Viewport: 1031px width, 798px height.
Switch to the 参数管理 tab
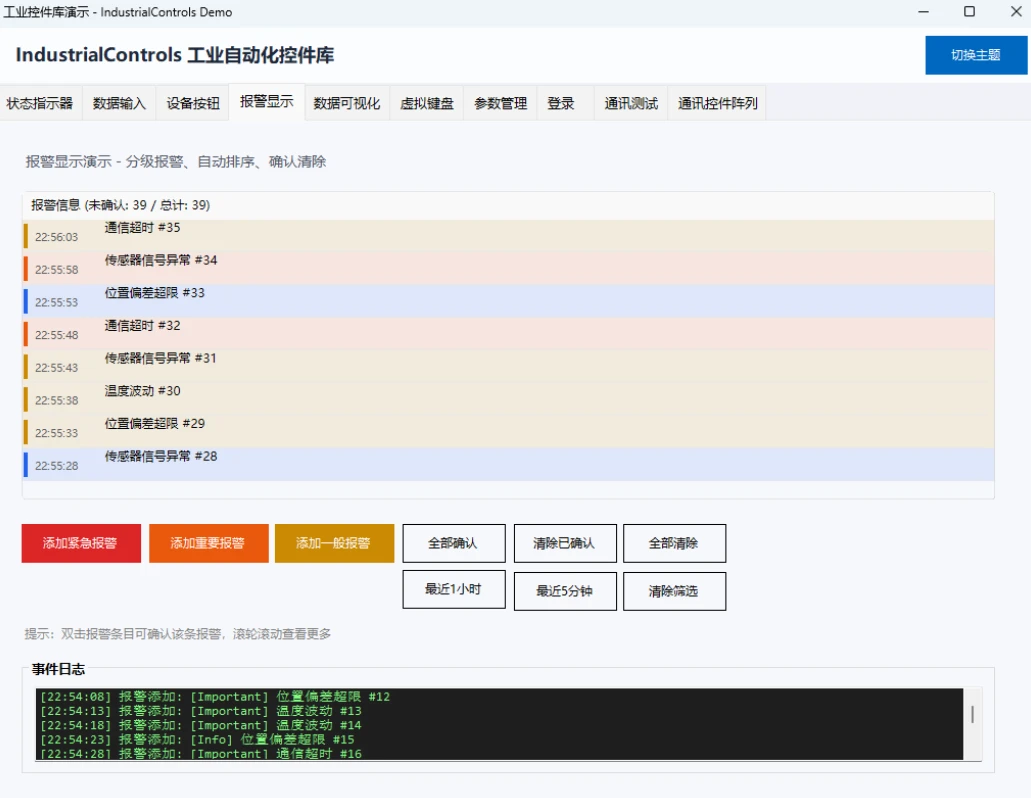(500, 103)
